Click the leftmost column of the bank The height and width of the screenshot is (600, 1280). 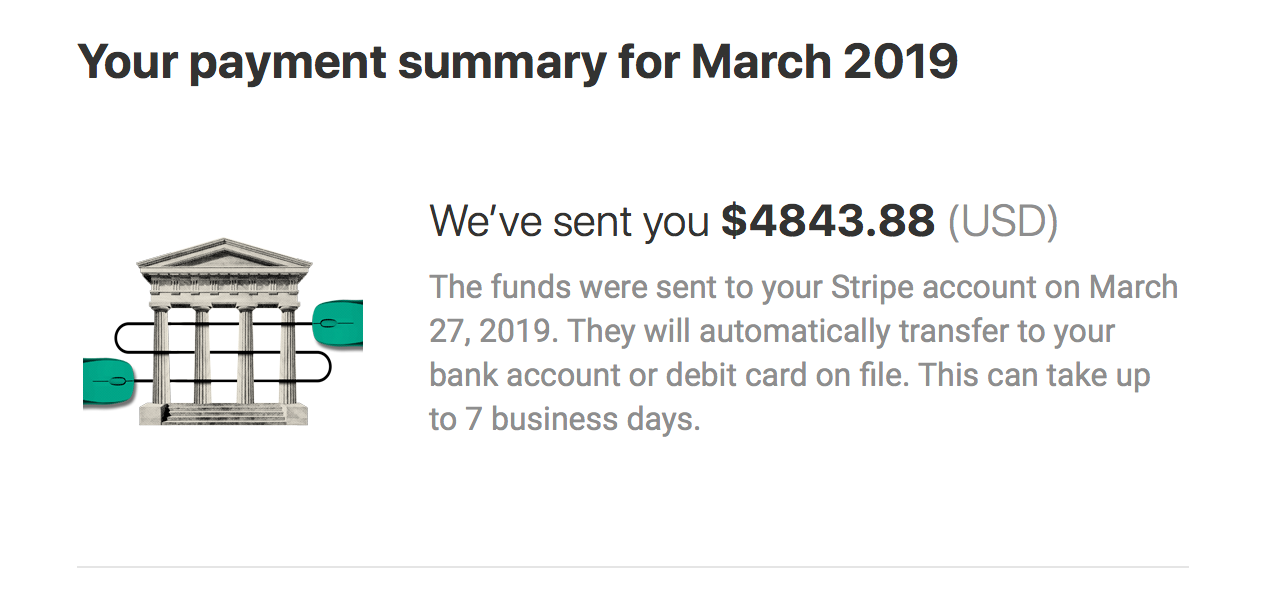pos(159,355)
